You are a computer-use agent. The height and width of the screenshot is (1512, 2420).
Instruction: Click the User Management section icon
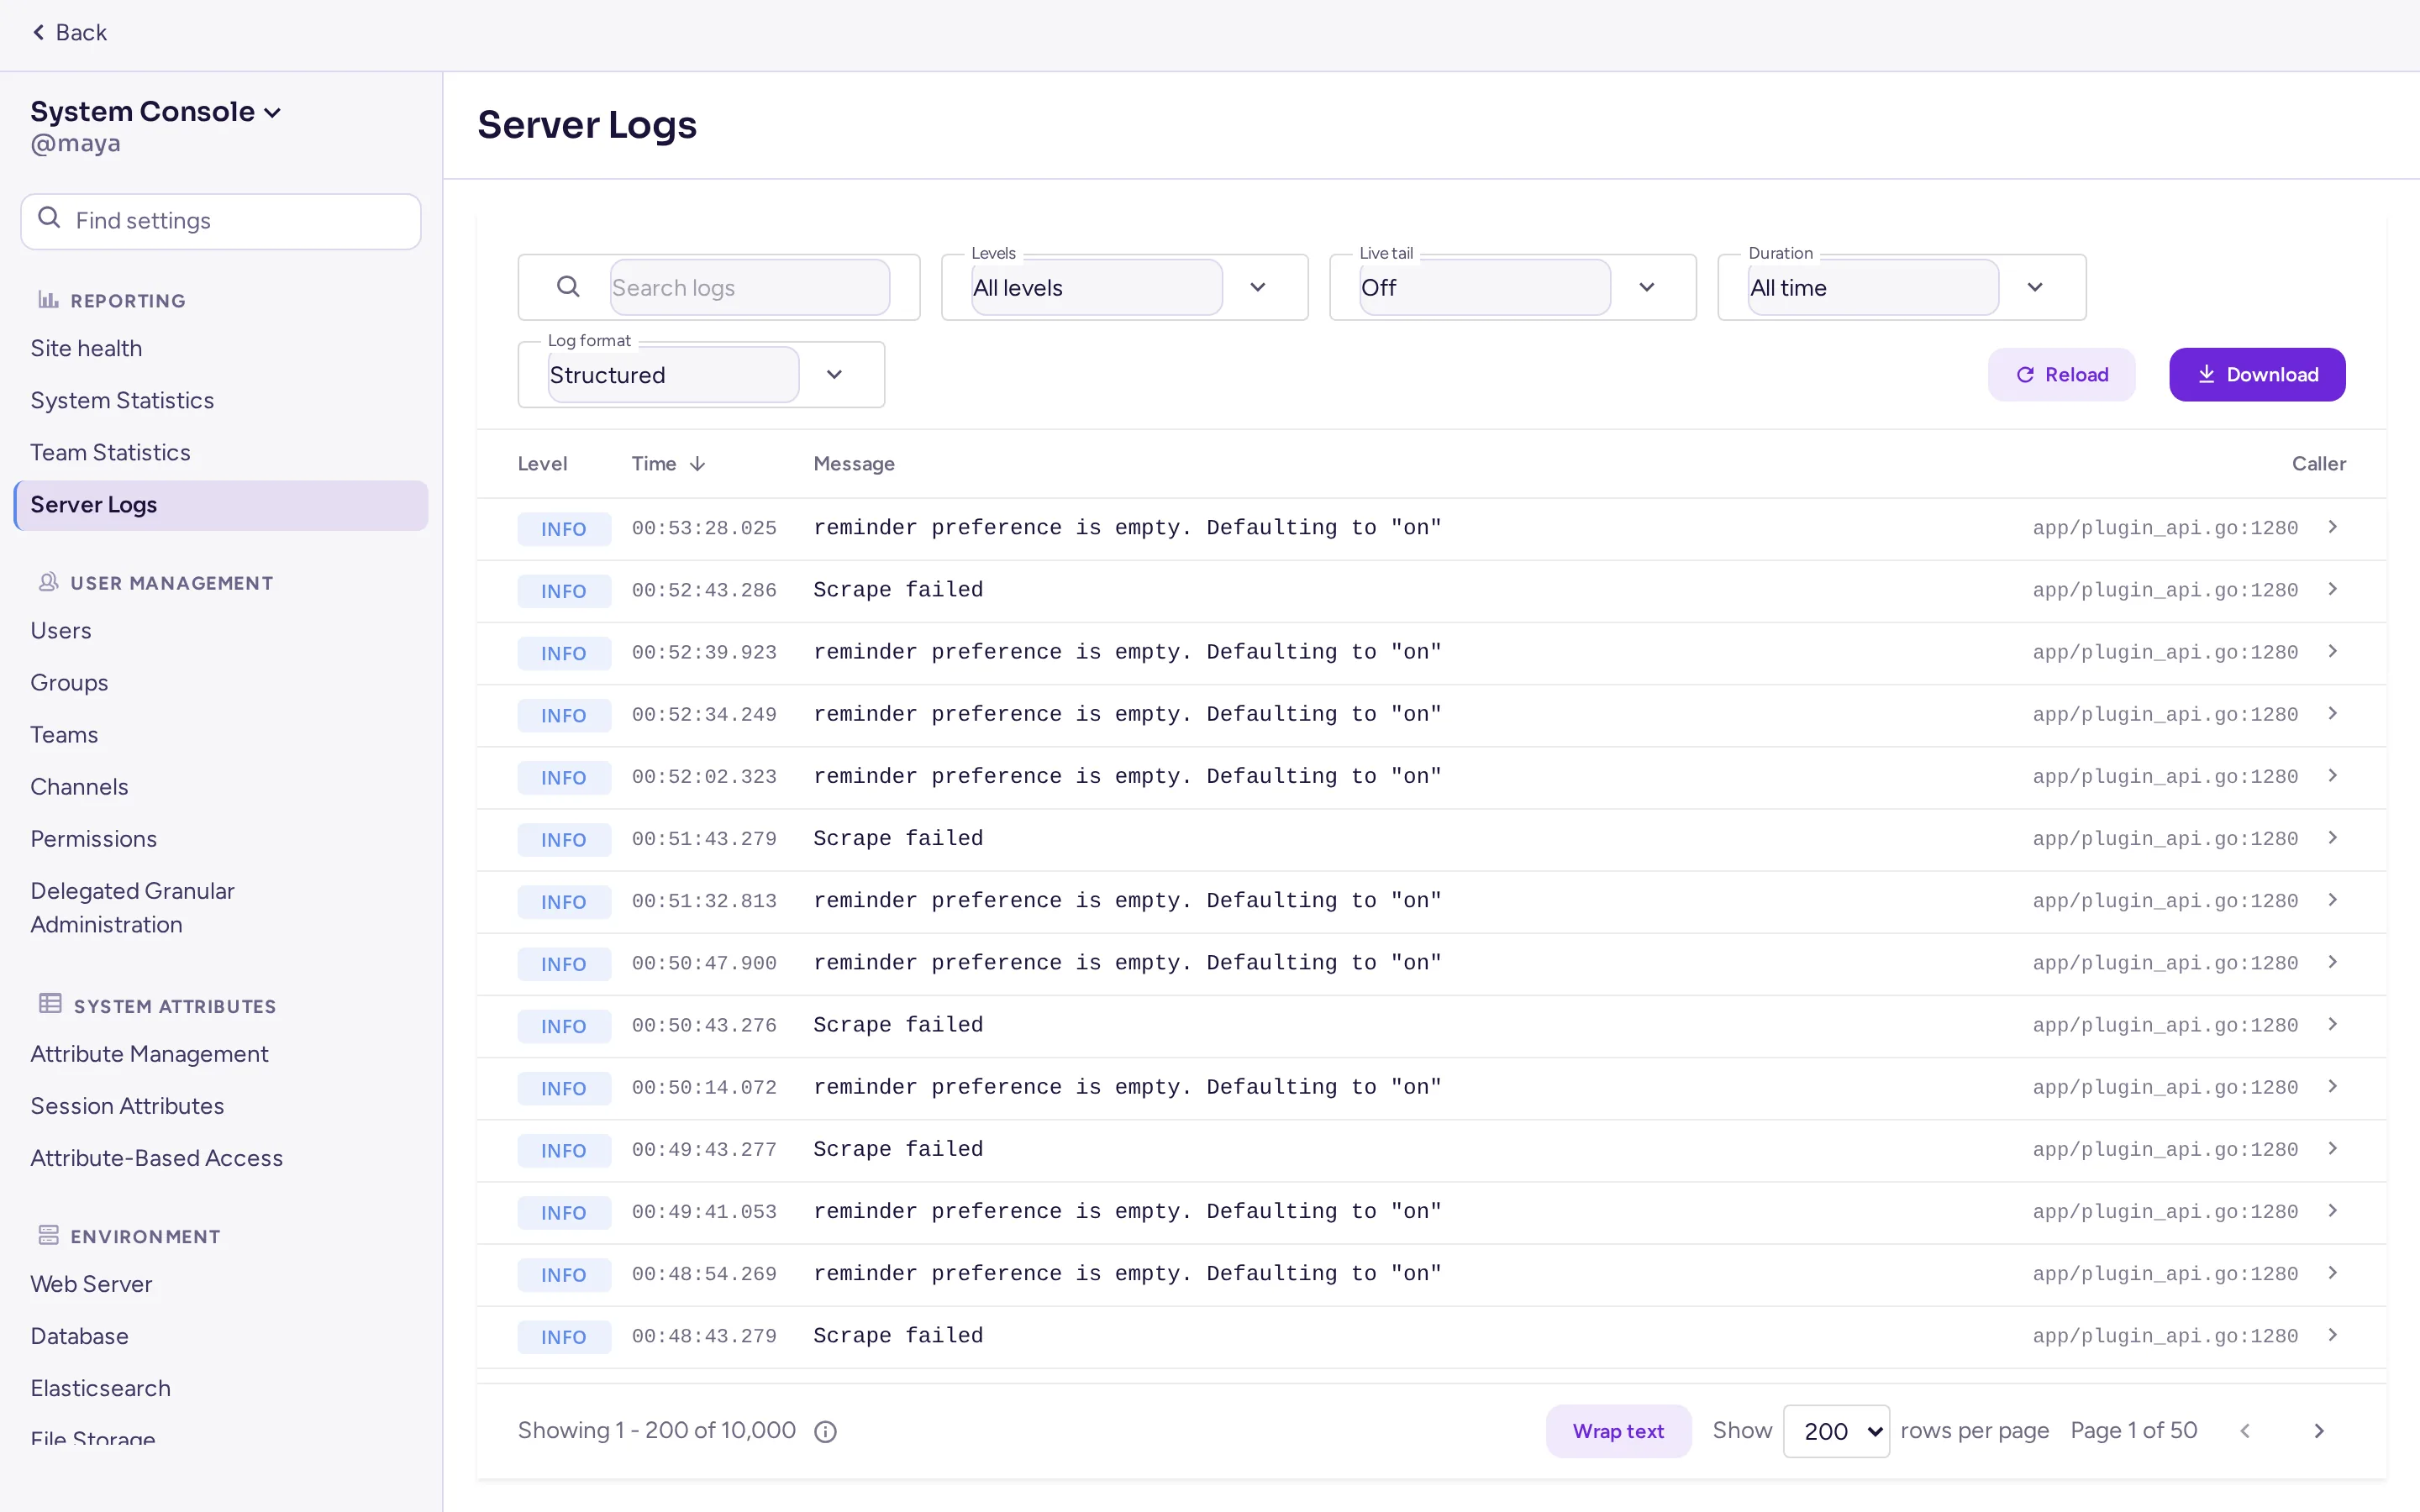coord(48,582)
